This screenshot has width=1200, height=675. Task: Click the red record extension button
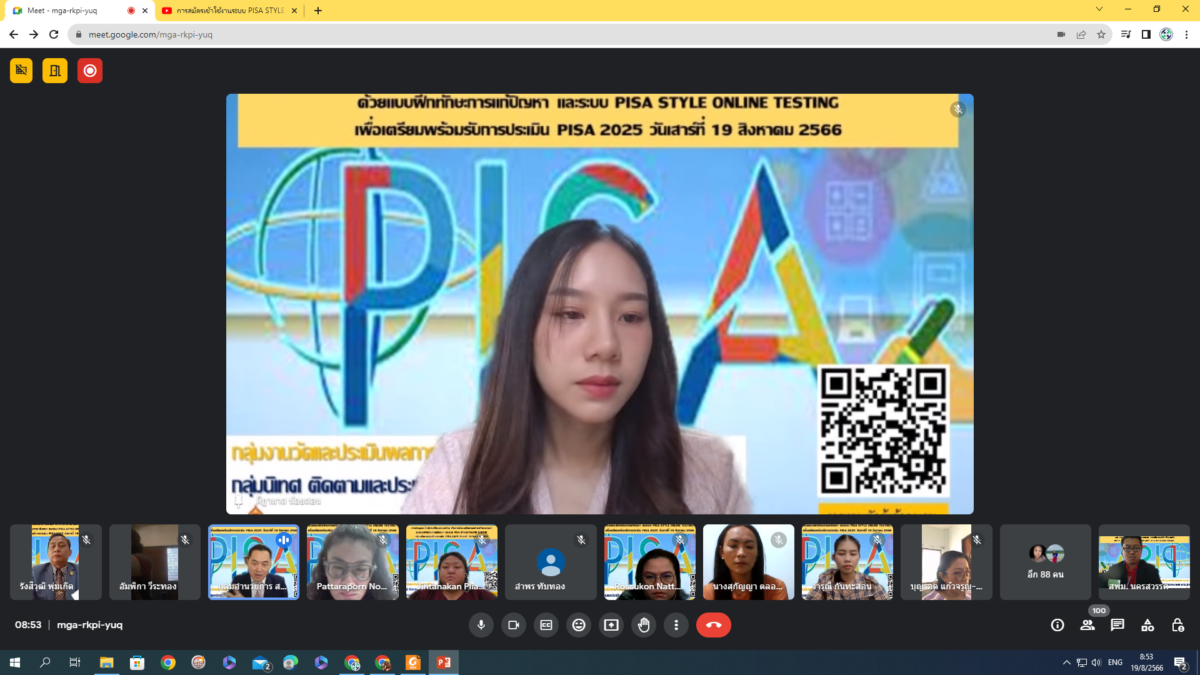[90, 71]
